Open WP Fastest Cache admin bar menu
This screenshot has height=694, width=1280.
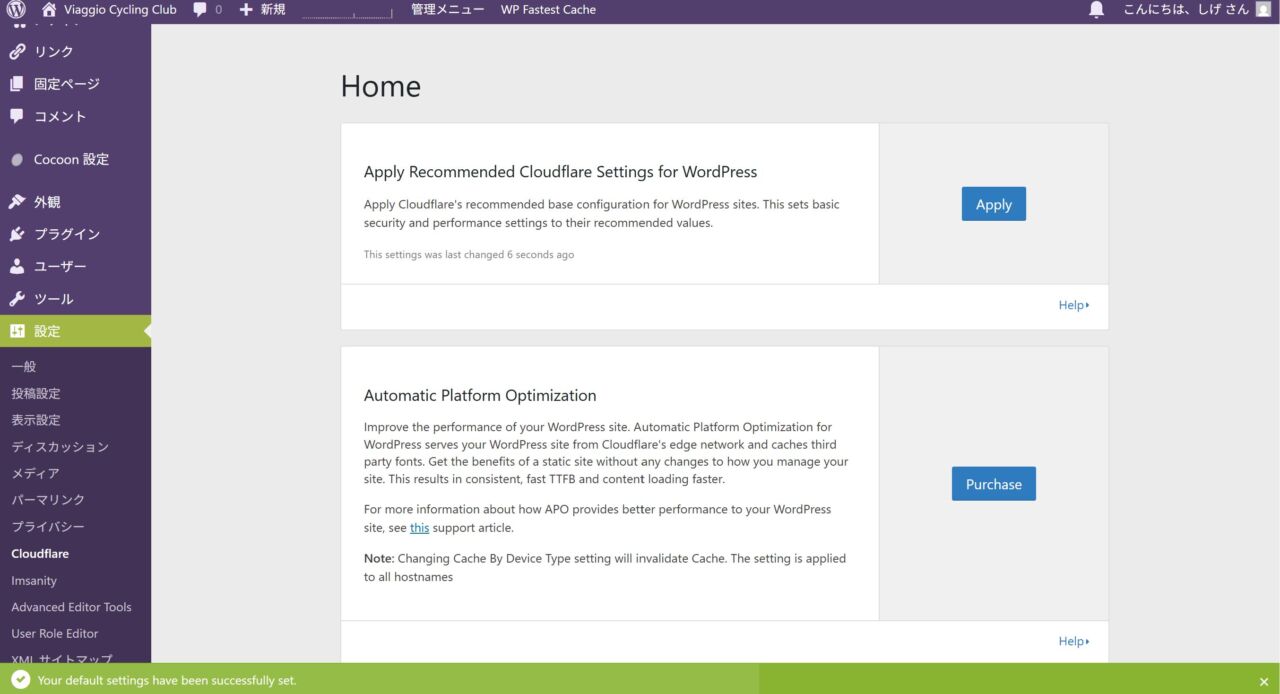pyautogui.click(x=548, y=10)
